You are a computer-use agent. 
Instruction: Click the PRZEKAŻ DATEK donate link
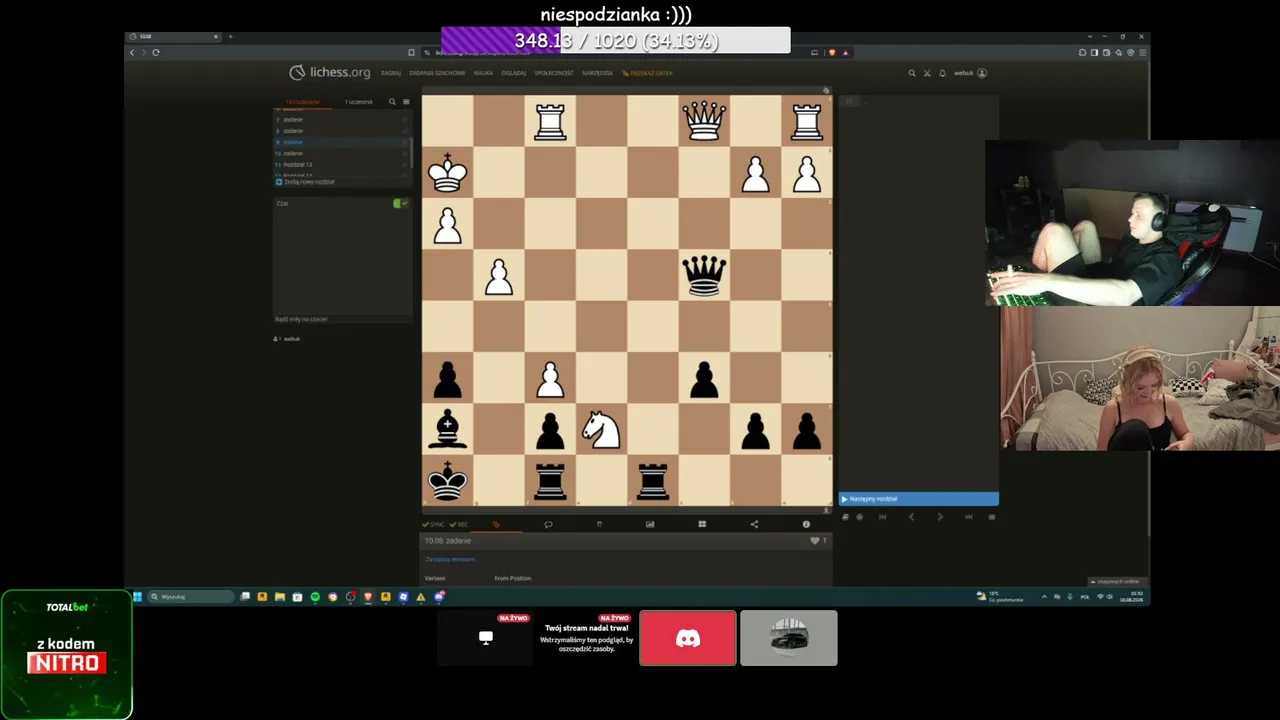(647, 73)
